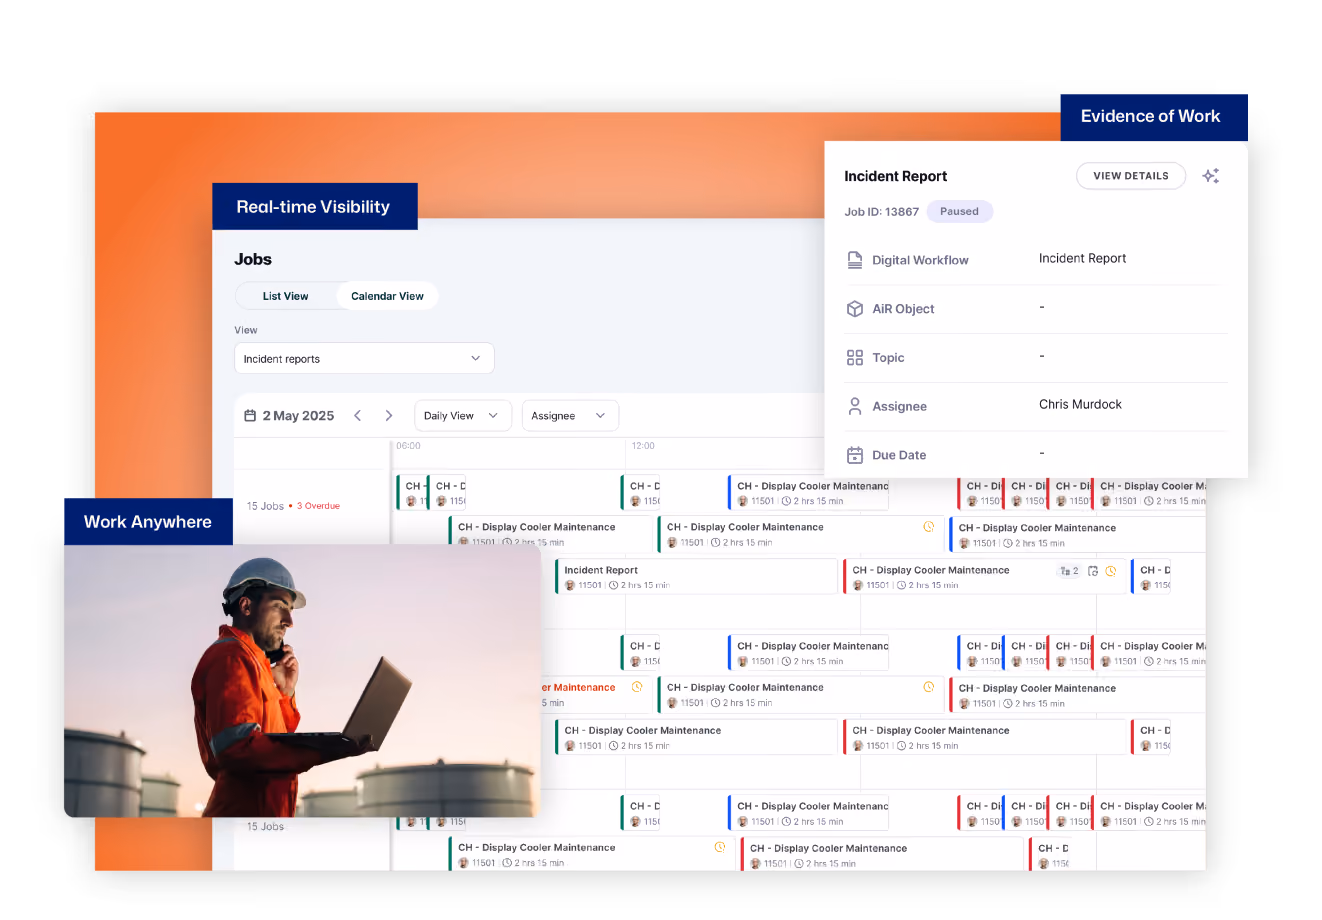The height and width of the screenshot is (920, 1322).
Task: Click the worker with laptop photo
Action: [x=302, y=681]
